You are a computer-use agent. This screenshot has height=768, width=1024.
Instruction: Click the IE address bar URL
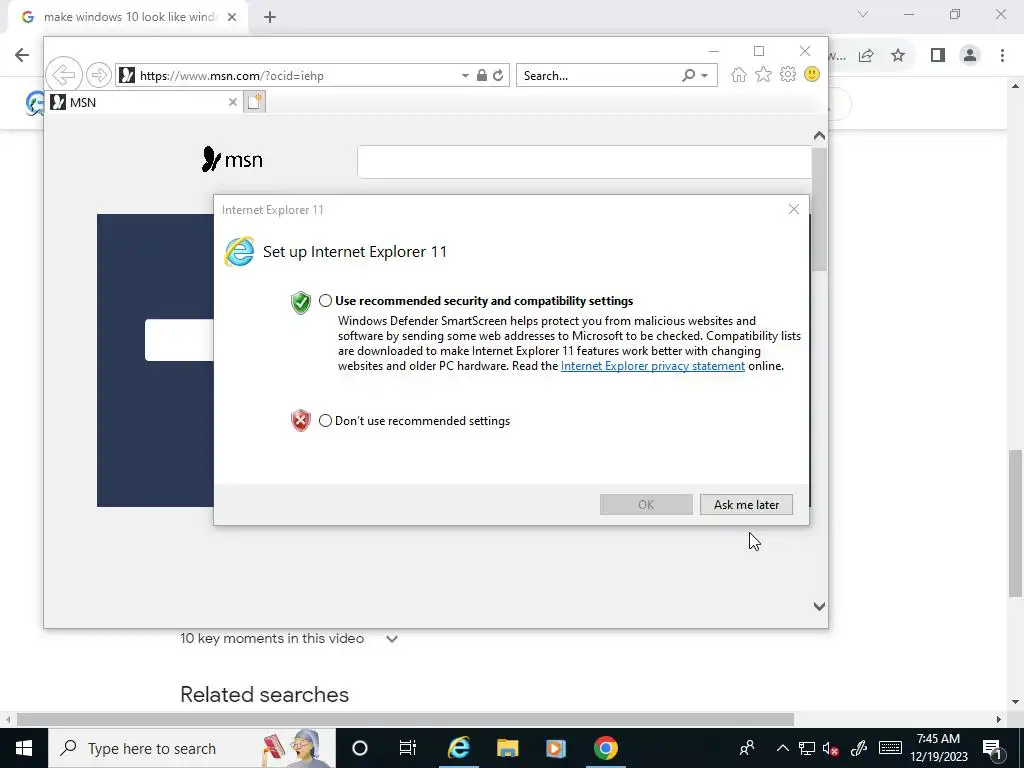[232, 76]
